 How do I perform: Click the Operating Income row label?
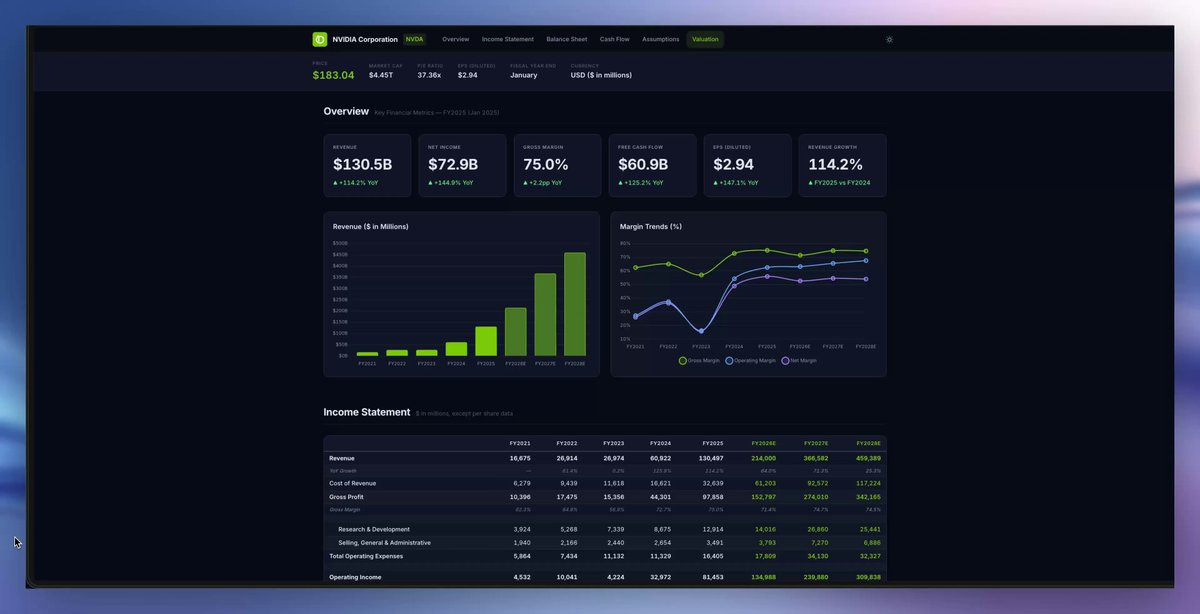pos(355,577)
